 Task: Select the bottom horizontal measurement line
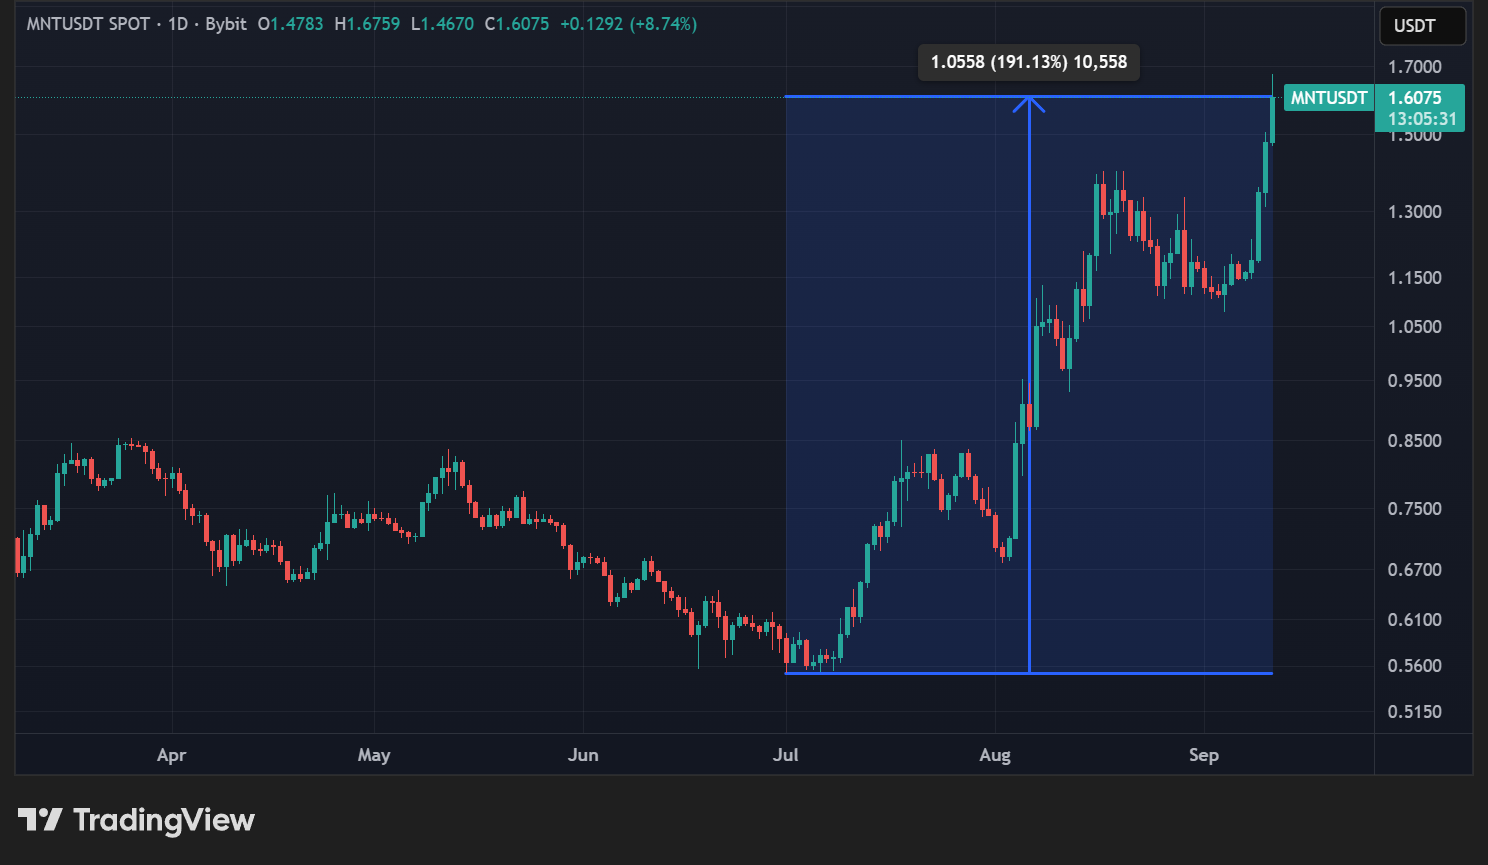(900, 673)
